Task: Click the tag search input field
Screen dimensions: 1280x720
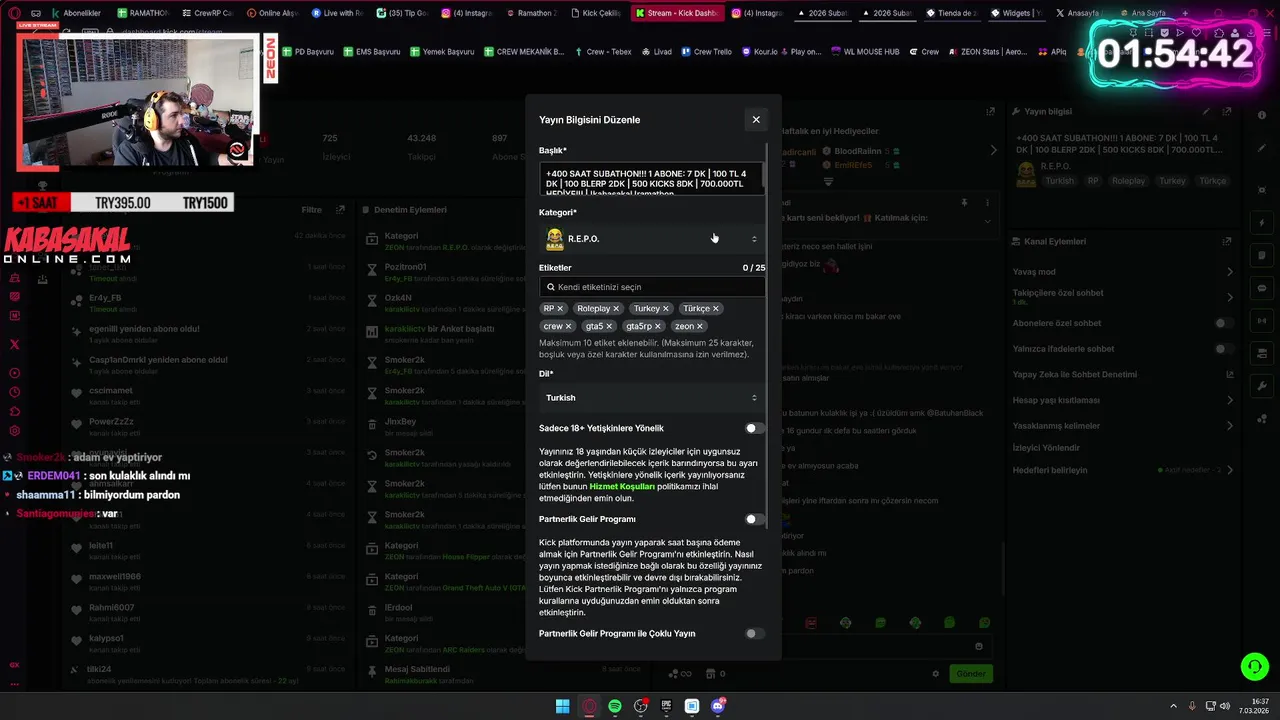Action: (652, 287)
